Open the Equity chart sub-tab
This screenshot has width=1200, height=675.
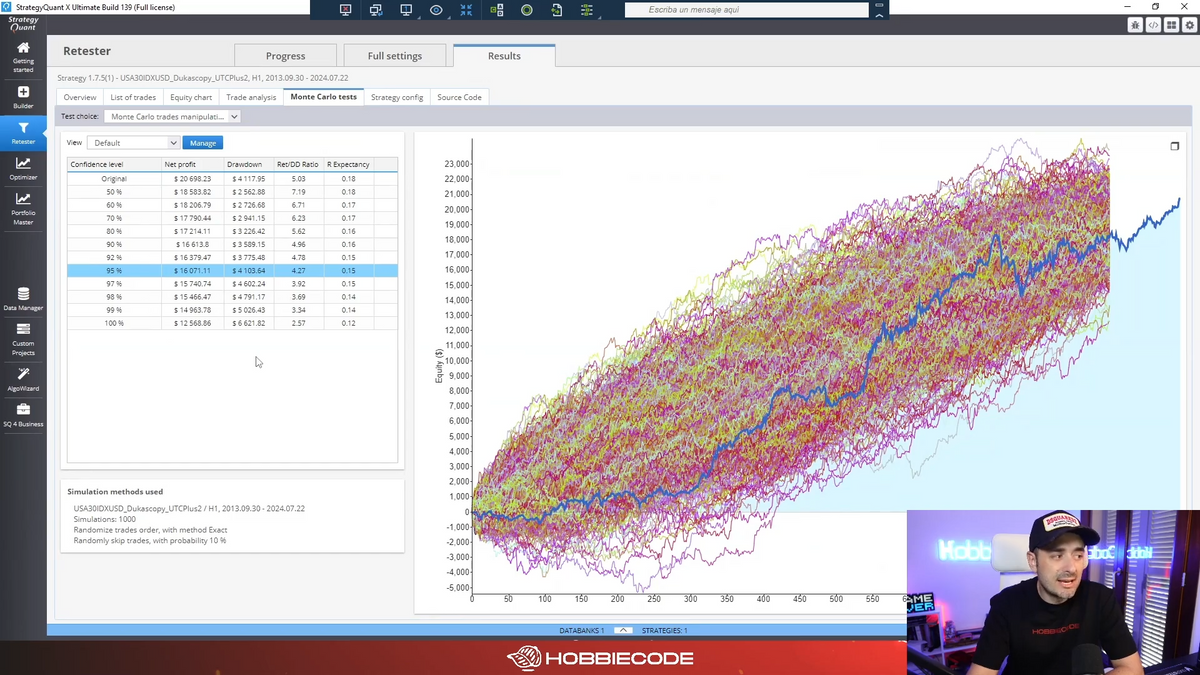pyautogui.click(x=191, y=97)
